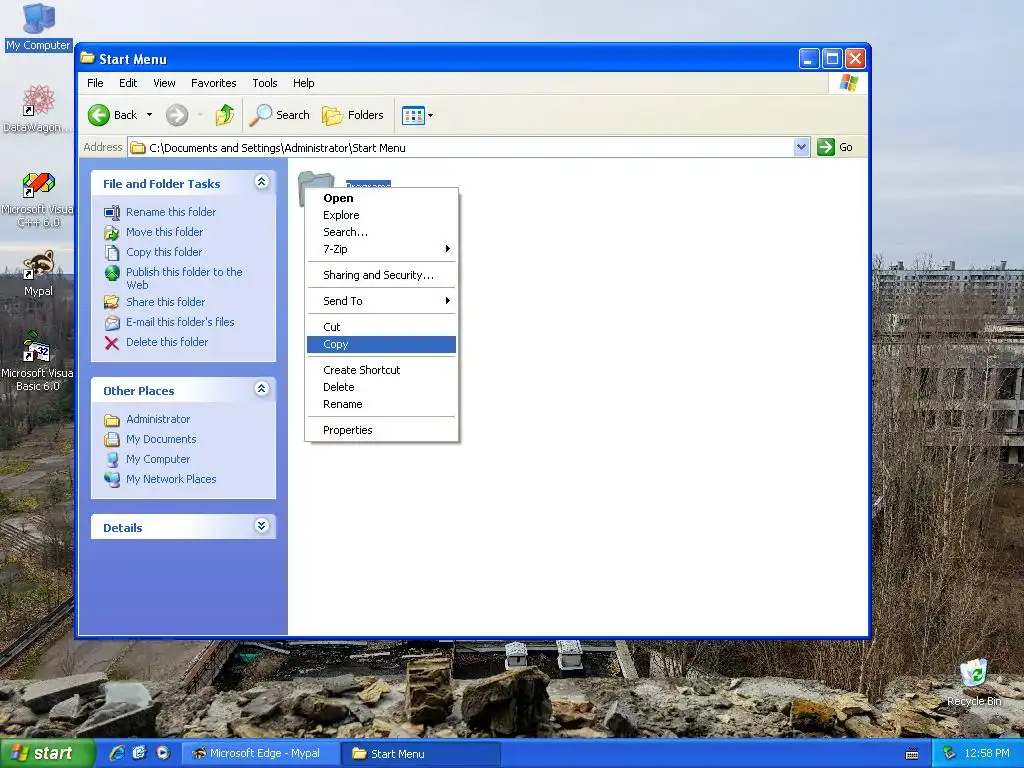Click the Go button

point(835,148)
